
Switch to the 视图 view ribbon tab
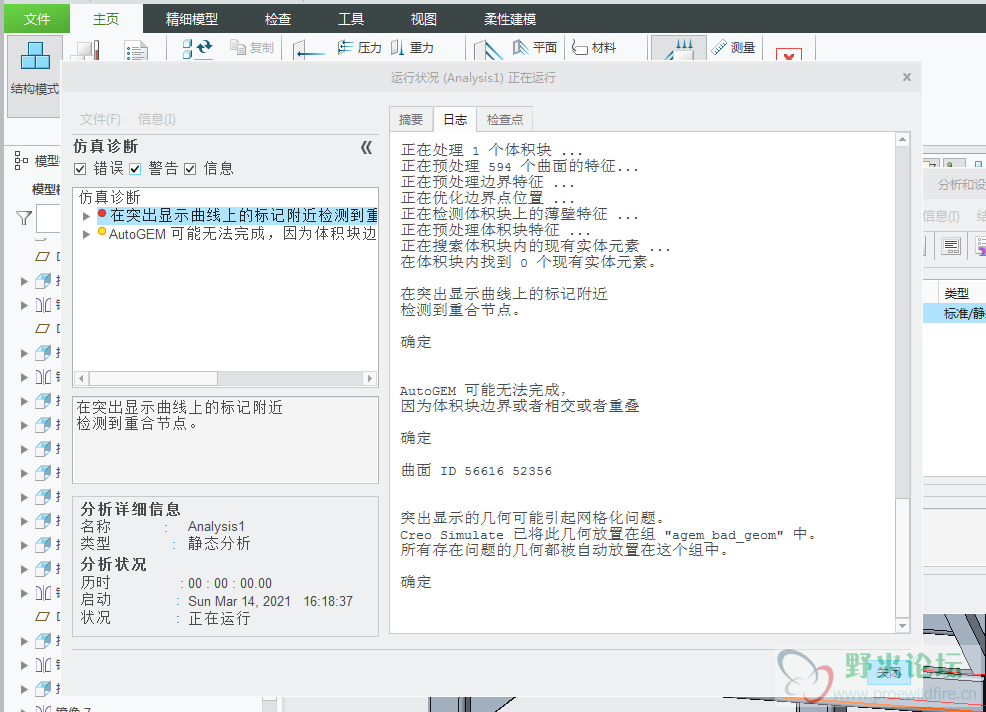[x=424, y=19]
